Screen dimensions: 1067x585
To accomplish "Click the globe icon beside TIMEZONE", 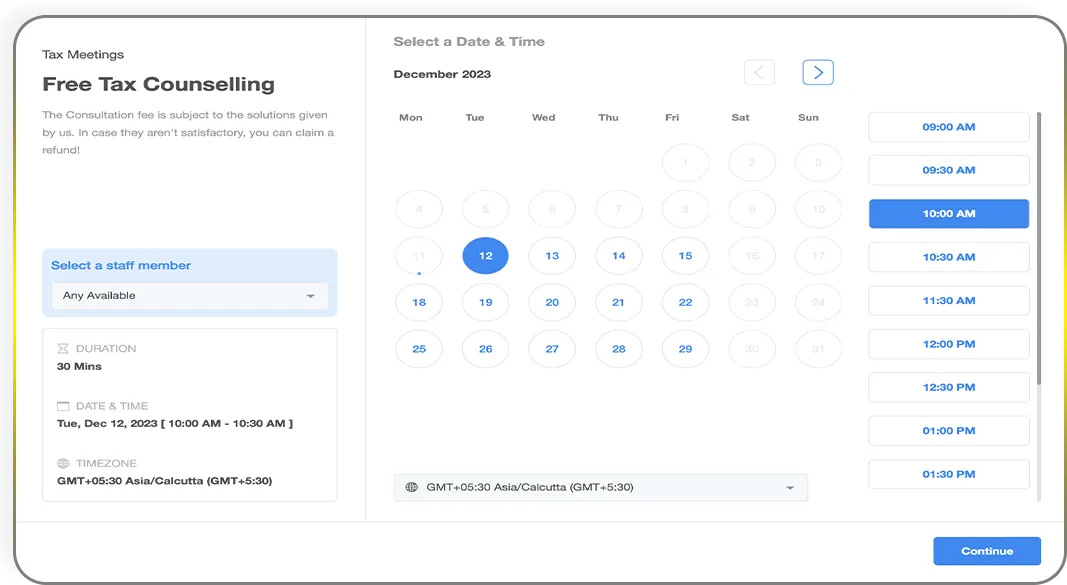I will (x=62, y=462).
